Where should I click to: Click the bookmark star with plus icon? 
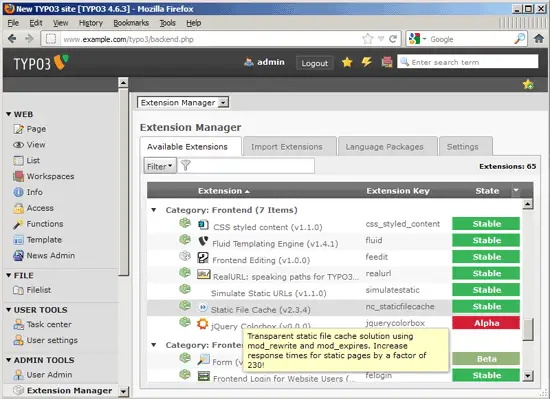(x=528, y=84)
